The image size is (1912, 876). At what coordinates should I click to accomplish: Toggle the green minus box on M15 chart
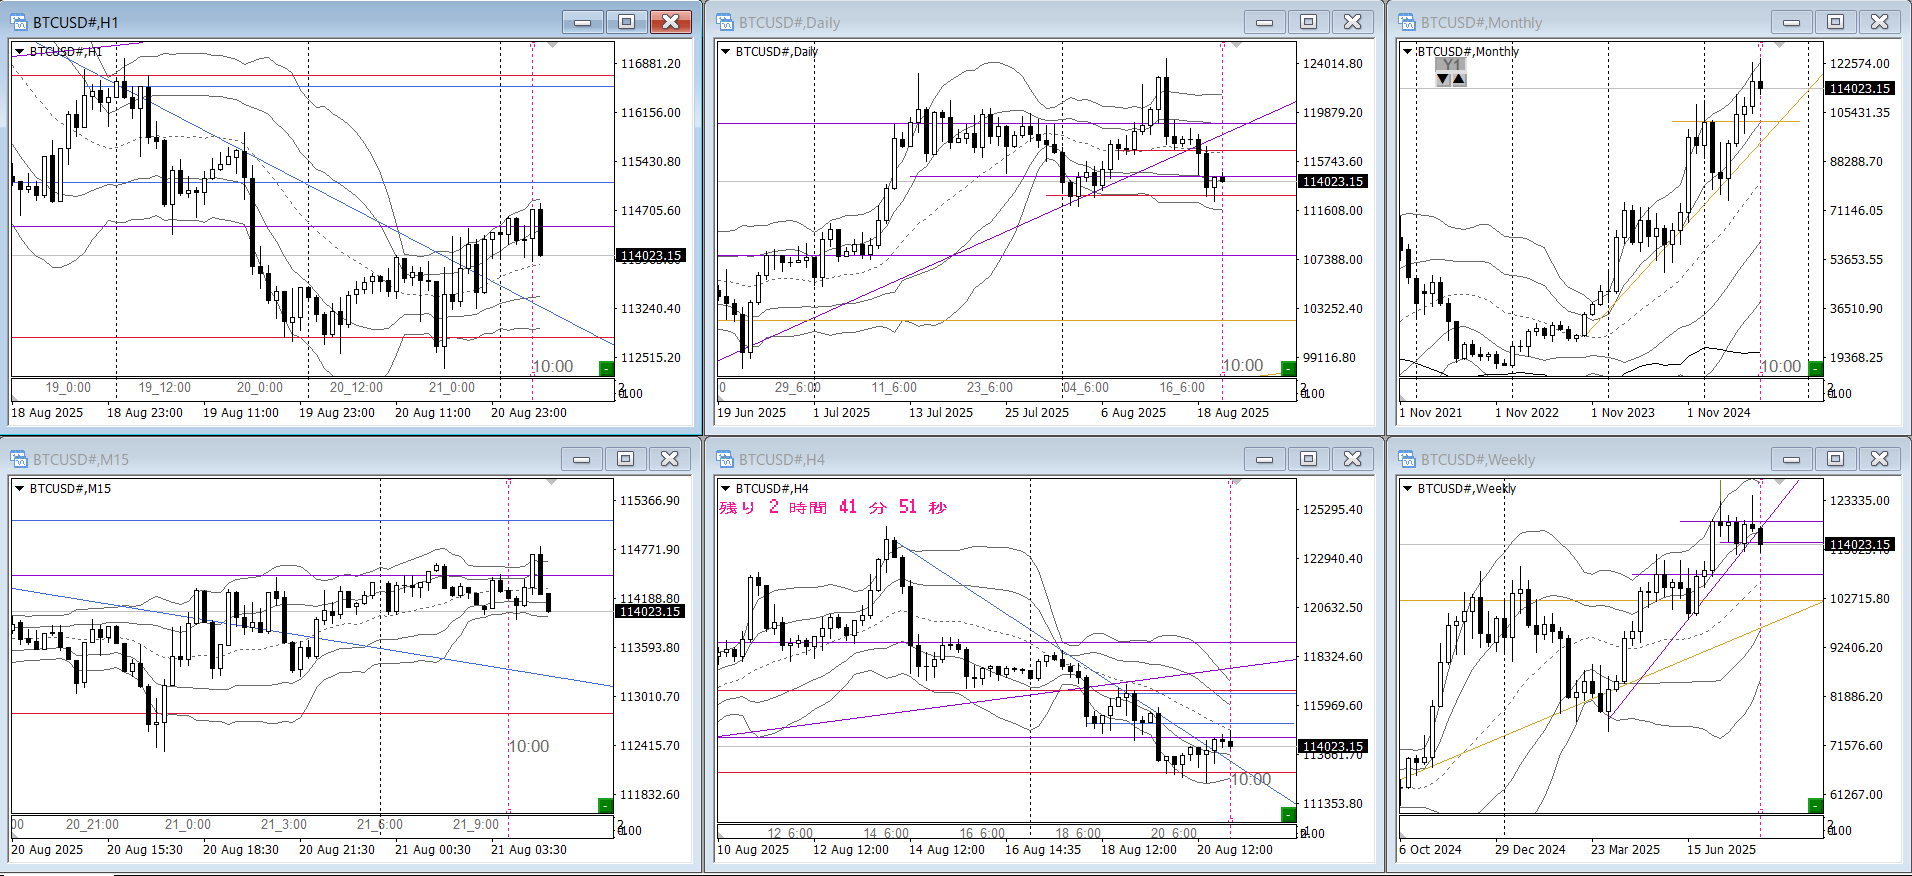point(604,805)
